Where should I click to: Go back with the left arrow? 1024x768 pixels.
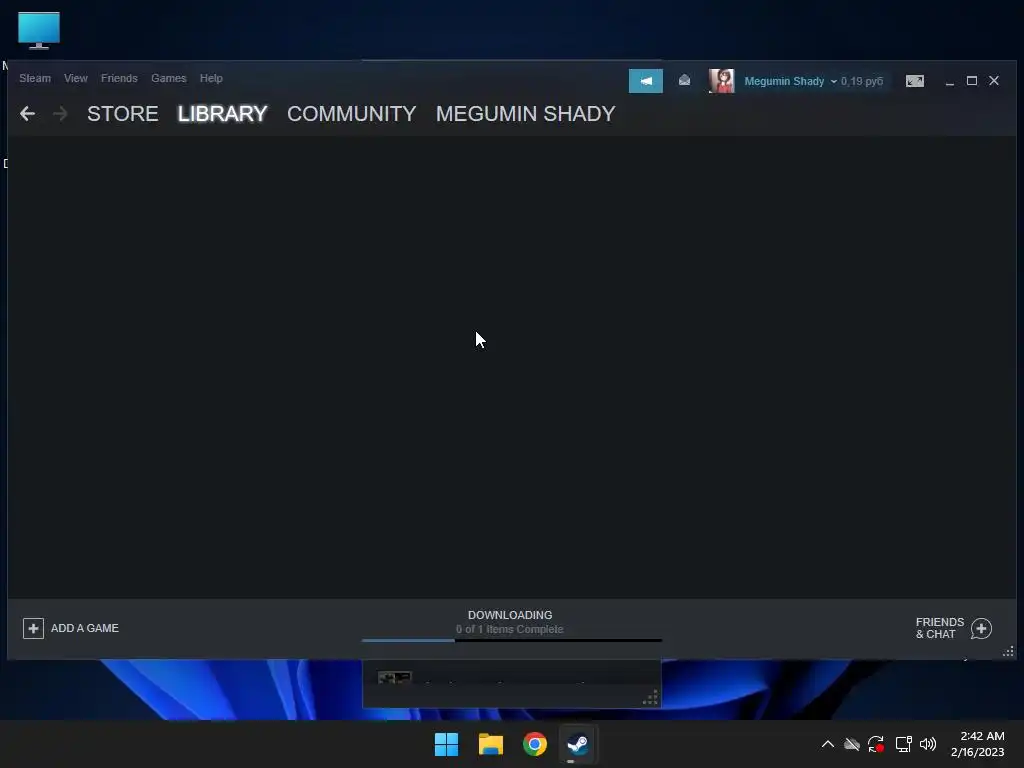27,114
